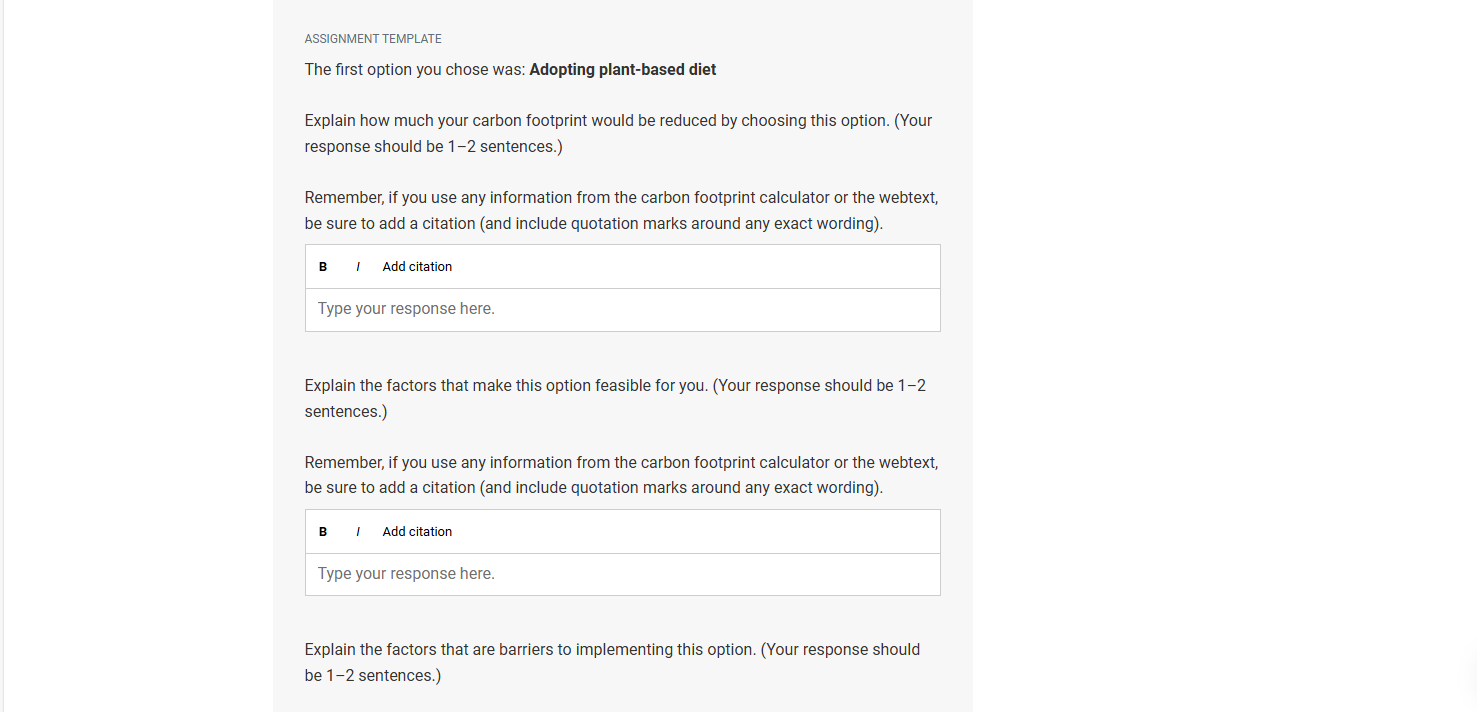Toggle Italic in the carbon footprint reduction editor
1477x712 pixels.
(x=358, y=267)
